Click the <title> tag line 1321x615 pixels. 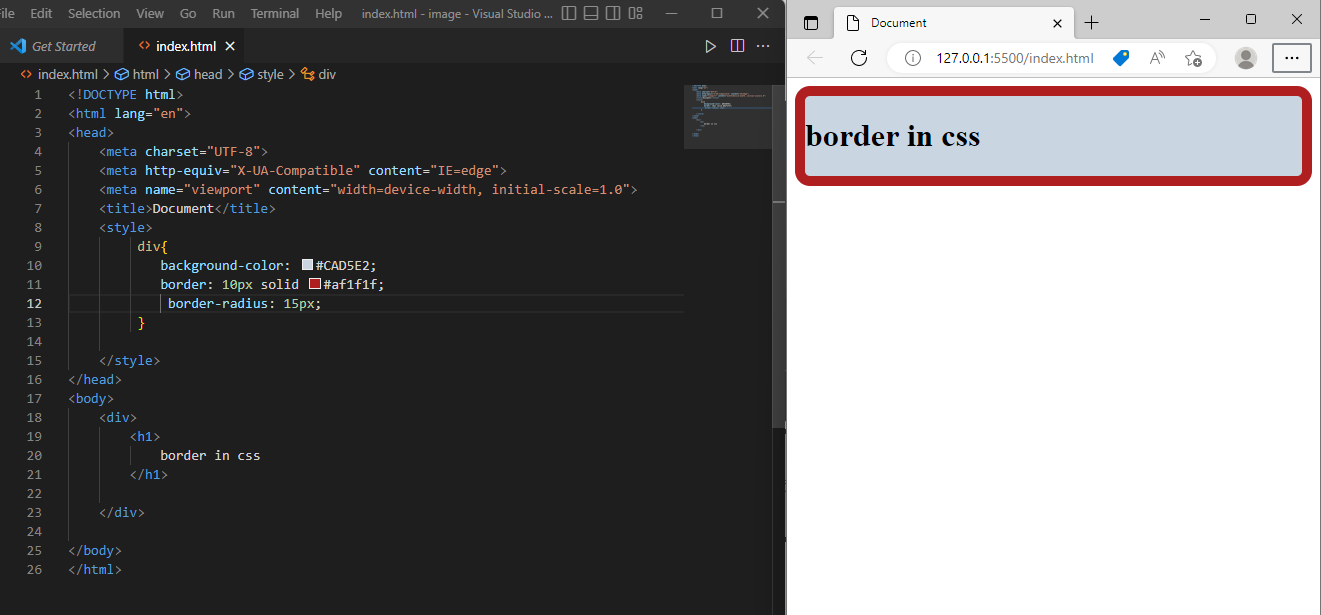(x=187, y=208)
